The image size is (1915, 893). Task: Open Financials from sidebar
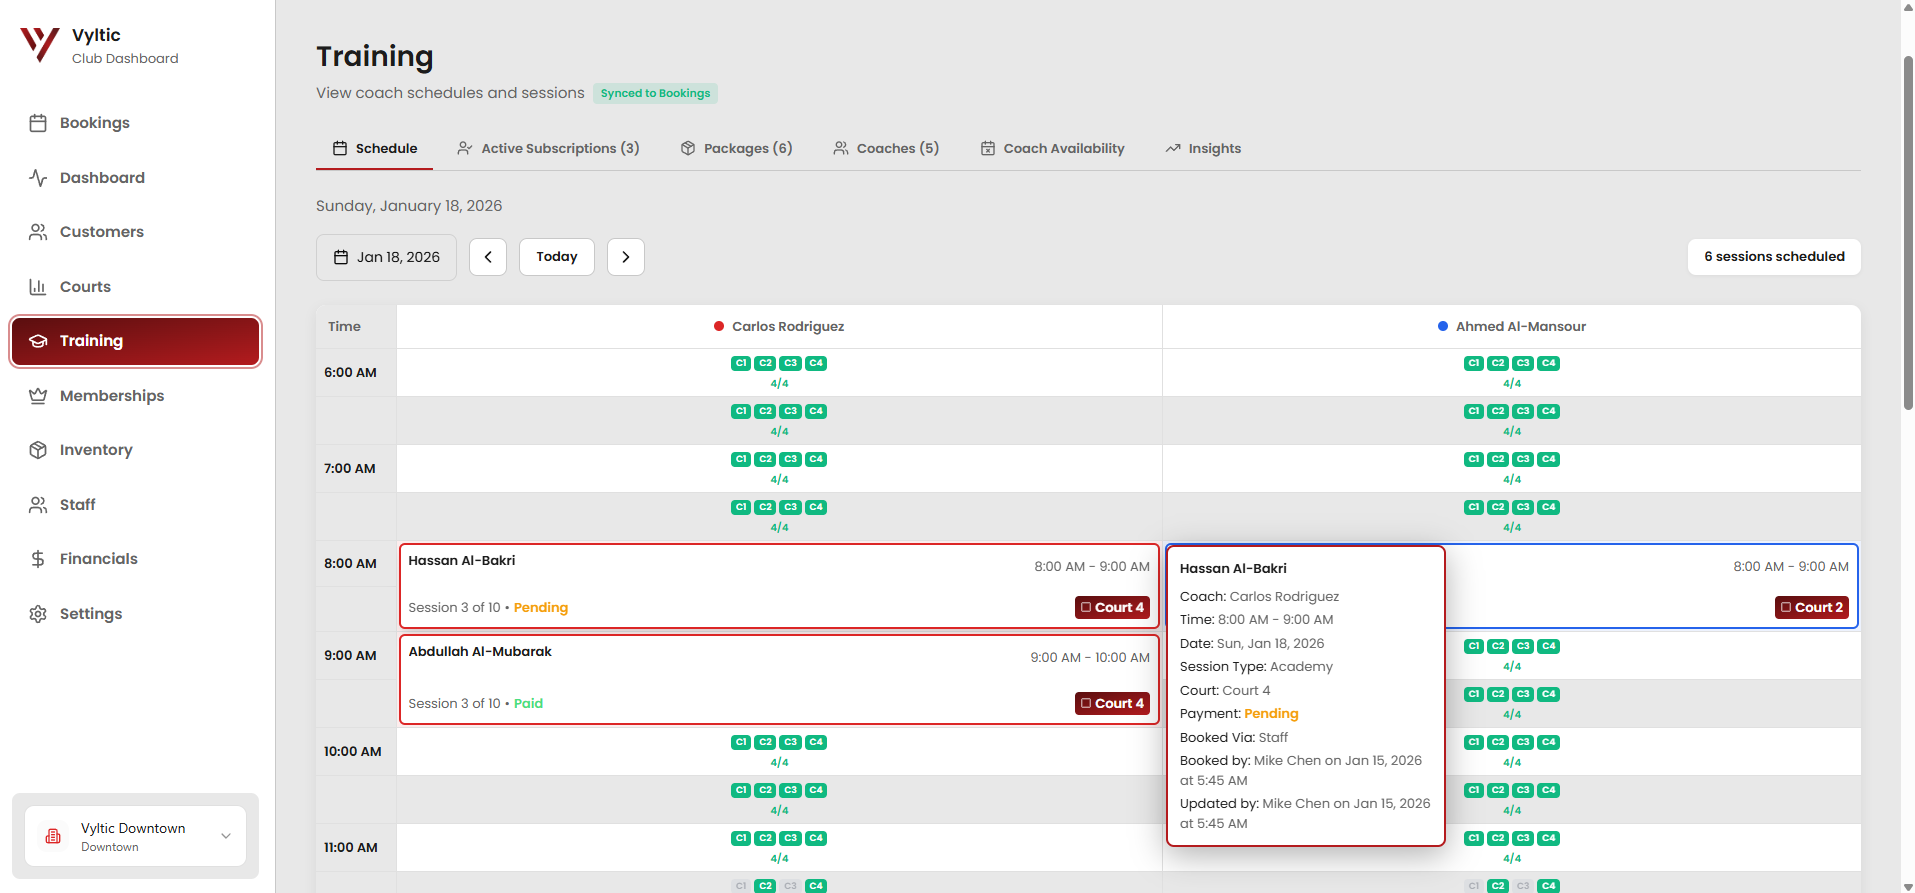(x=98, y=559)
